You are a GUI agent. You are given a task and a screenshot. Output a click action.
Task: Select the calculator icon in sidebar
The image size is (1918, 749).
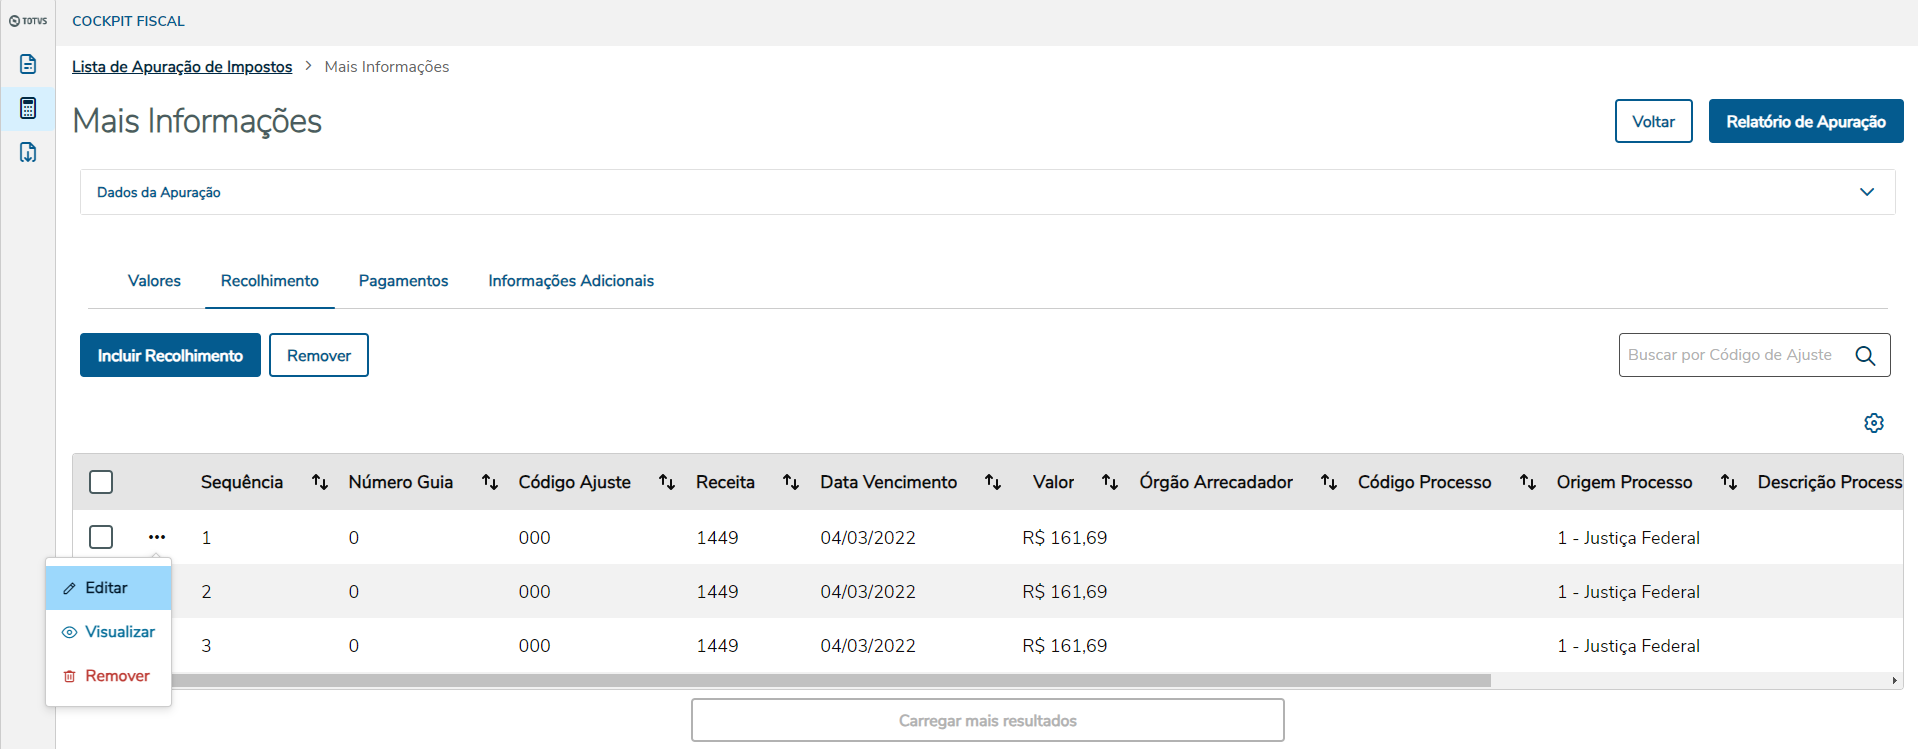(x=28, y=108)
